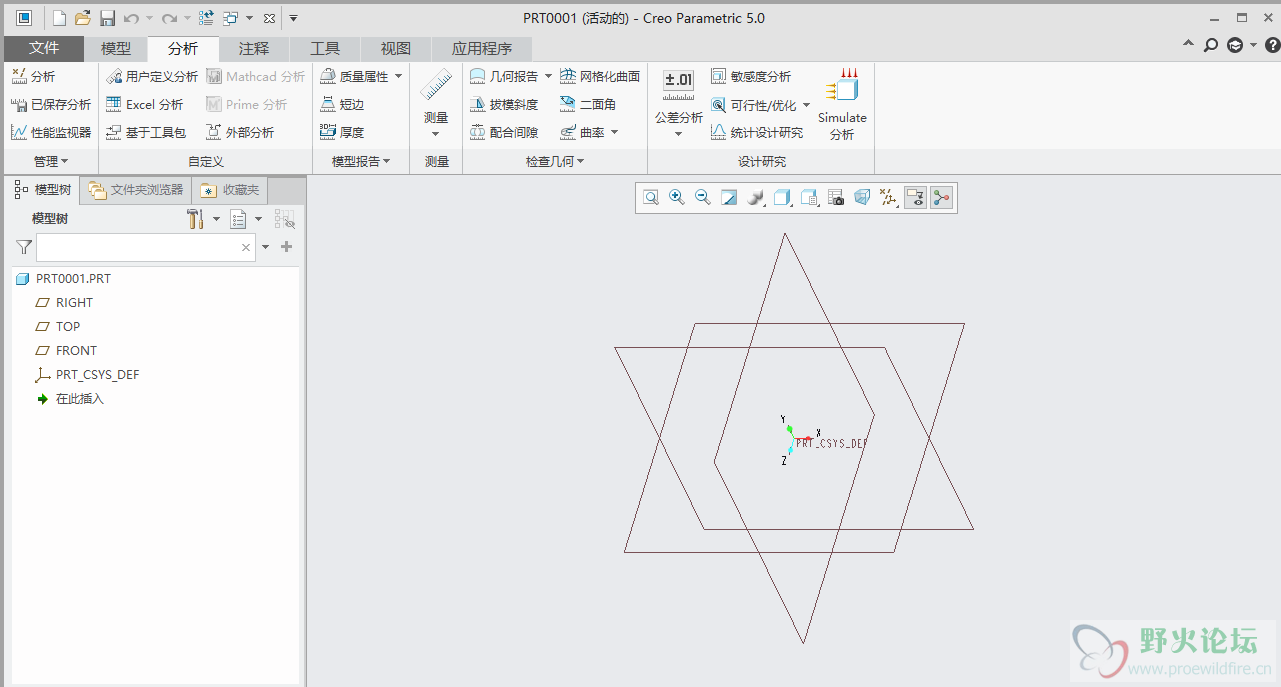The width and height of the screenshot is (1281, 687).
Task: Click the Redo arrow icon
Action: 169,18
